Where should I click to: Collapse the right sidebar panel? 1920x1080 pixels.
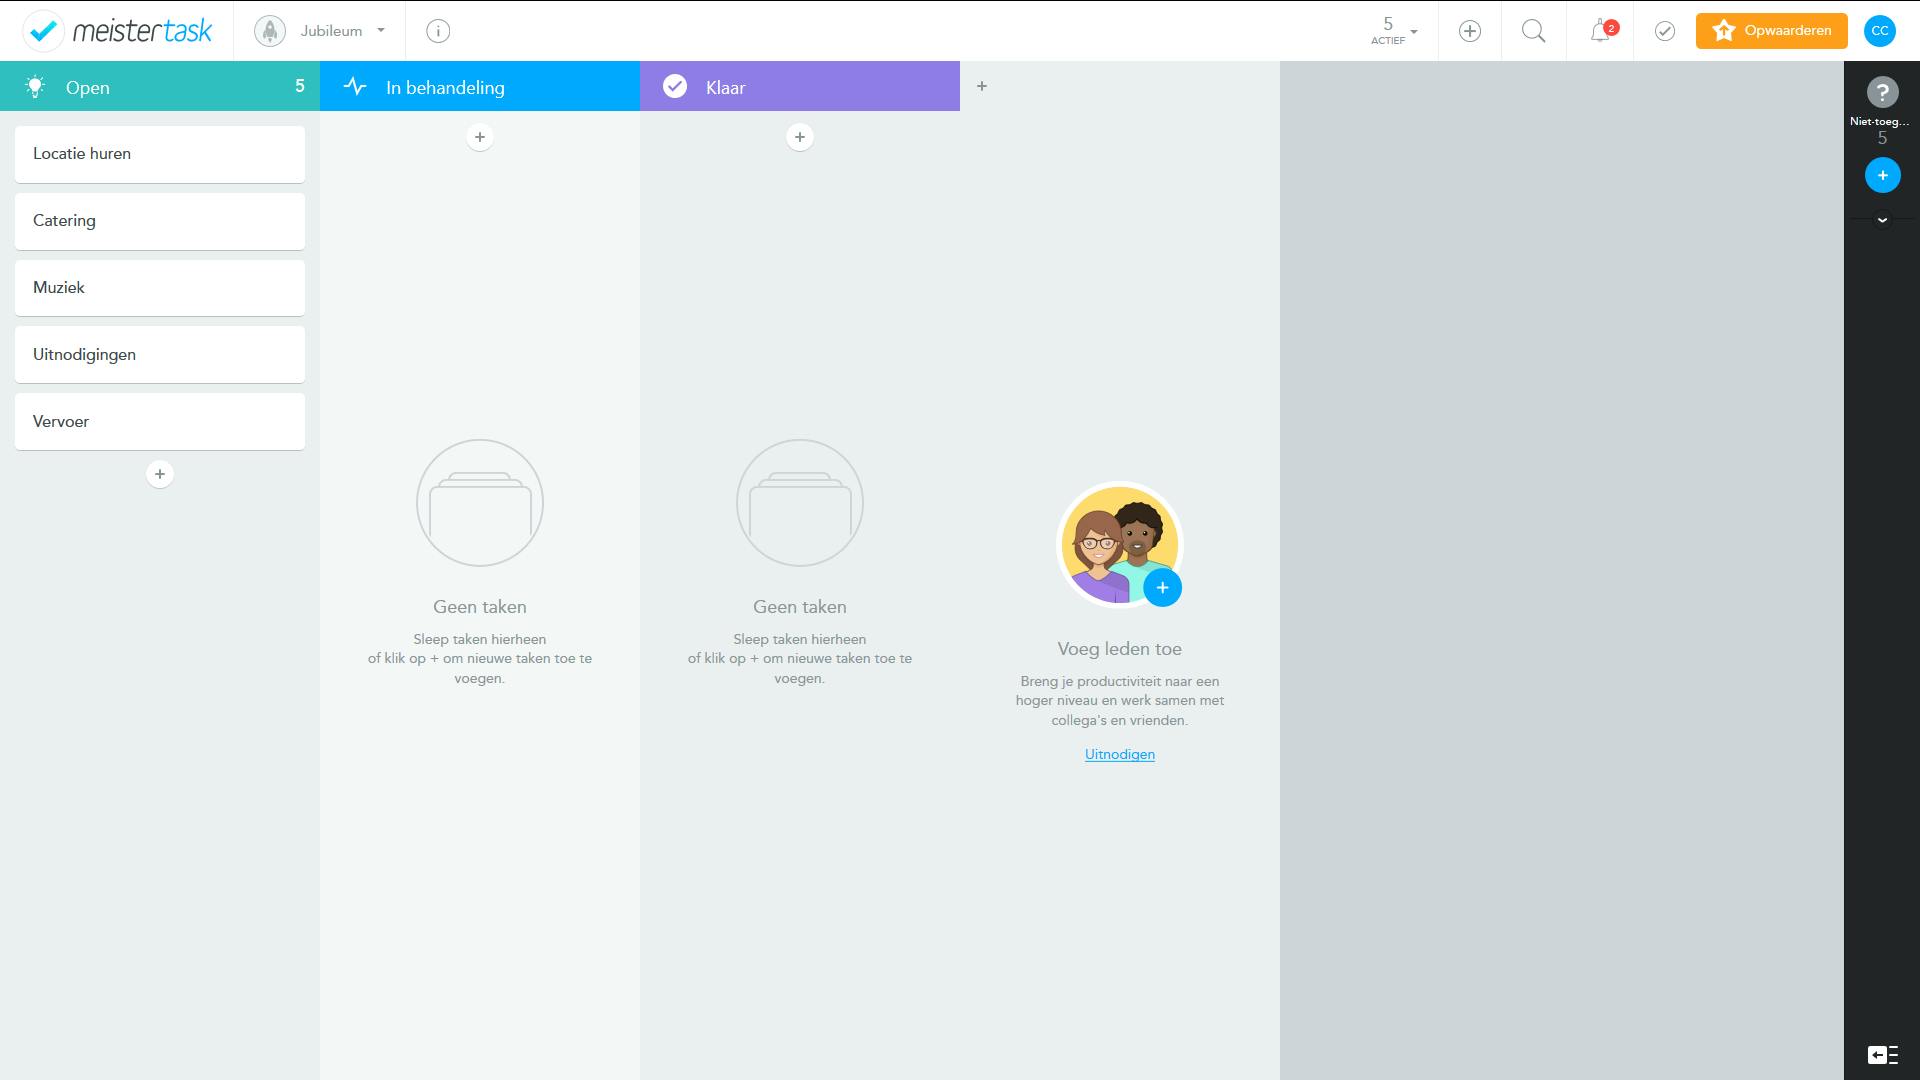(x=1882, y=1055)
